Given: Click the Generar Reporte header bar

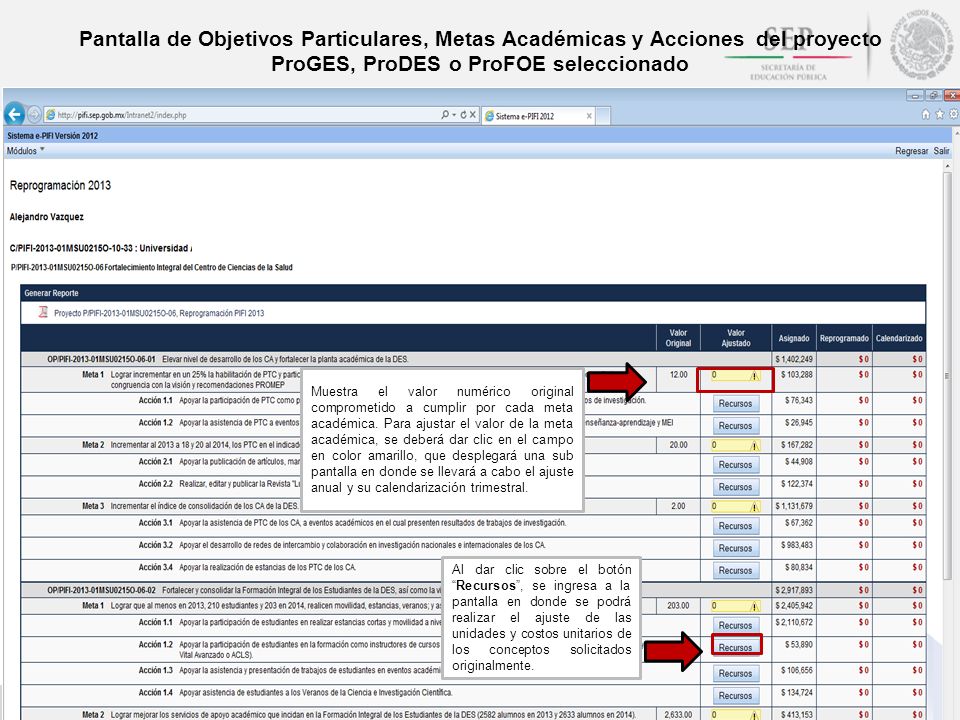Looking at the screenshot, I should pyautogui.click(x=473, y=293).
